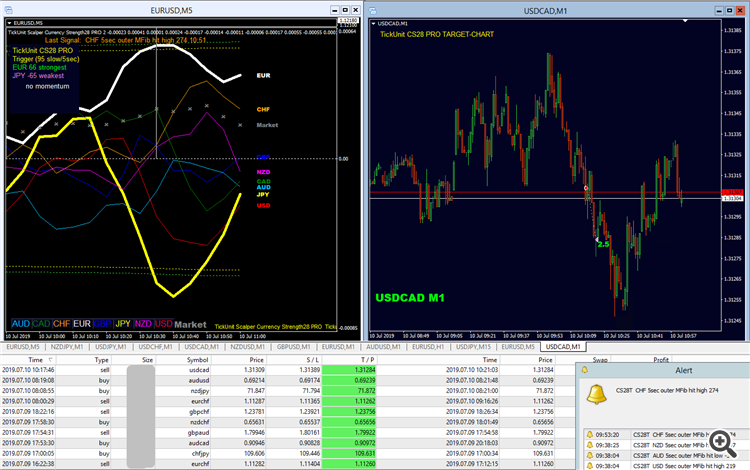Click the Time column sort arrow
This screenshot has height=470, width=750.
50,360
